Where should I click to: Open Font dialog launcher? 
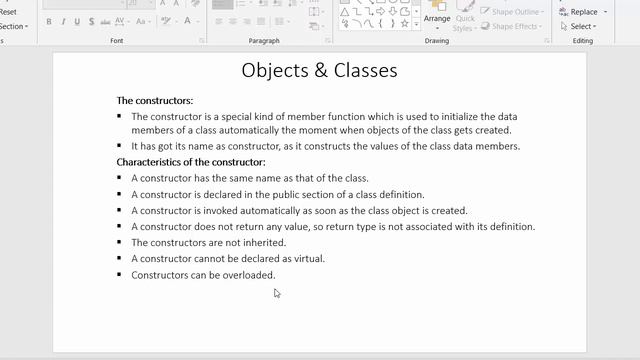click(202, 40)
